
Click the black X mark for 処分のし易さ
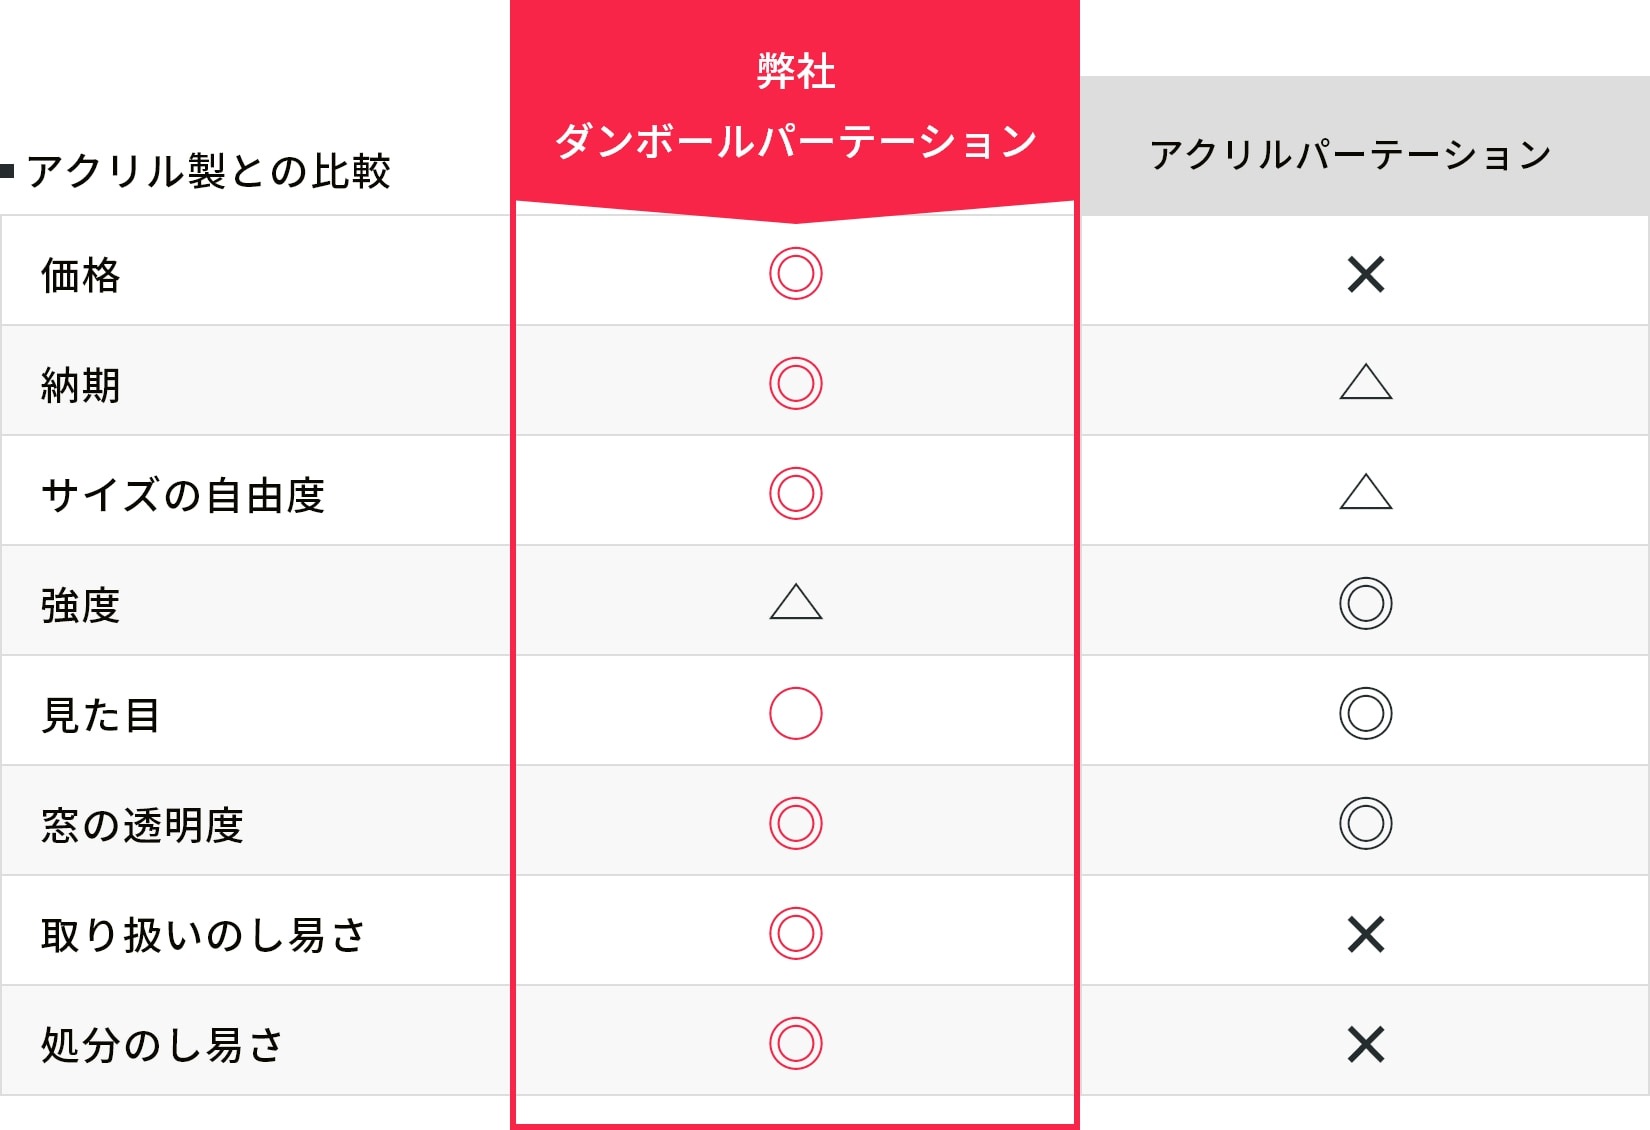[1366, 1044]
